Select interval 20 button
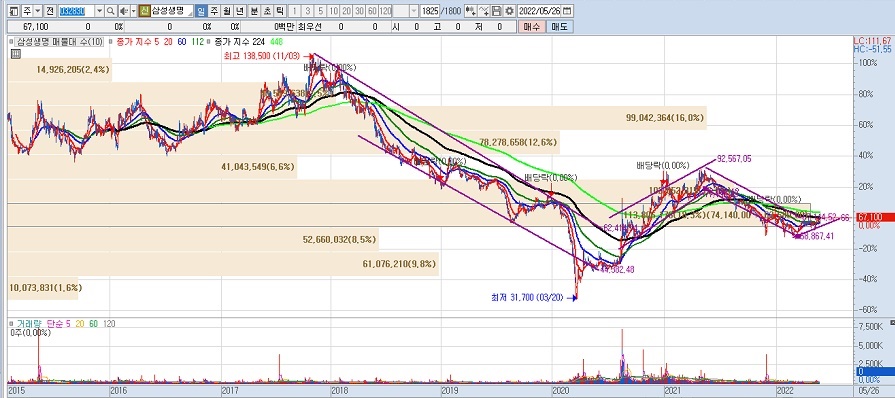 click(x=346, y=11)
